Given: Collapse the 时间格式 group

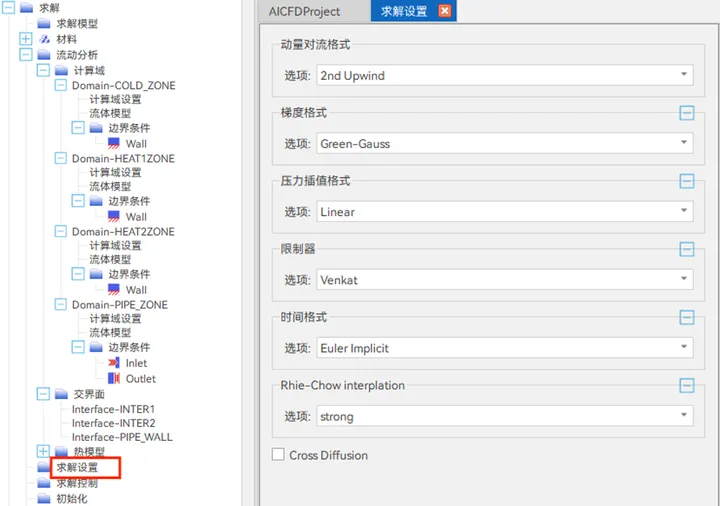Looking at the screenshot, I should (686, 317).
